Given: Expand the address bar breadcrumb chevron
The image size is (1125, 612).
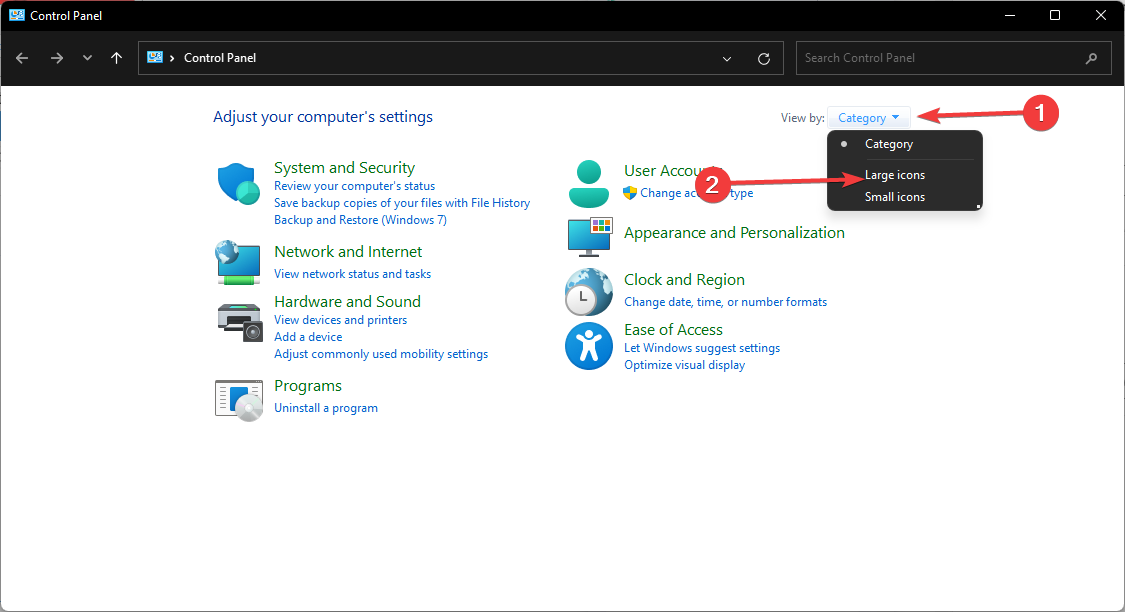Looking at the screenshot, I should (x=172, y=58).
